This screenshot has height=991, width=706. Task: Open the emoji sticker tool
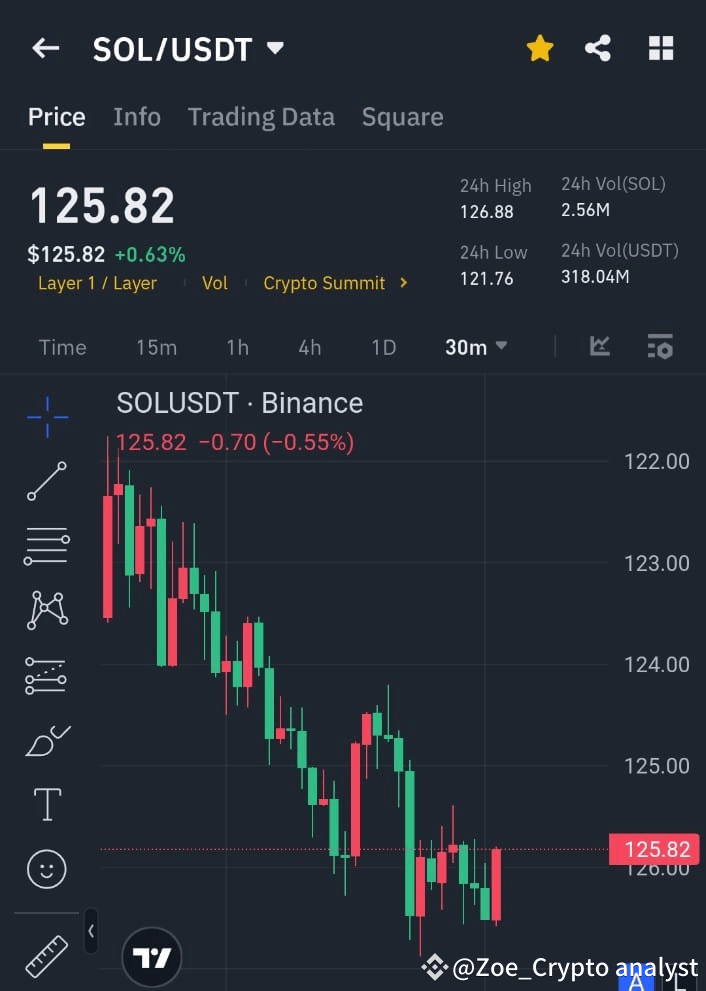(x=46, y=868)
